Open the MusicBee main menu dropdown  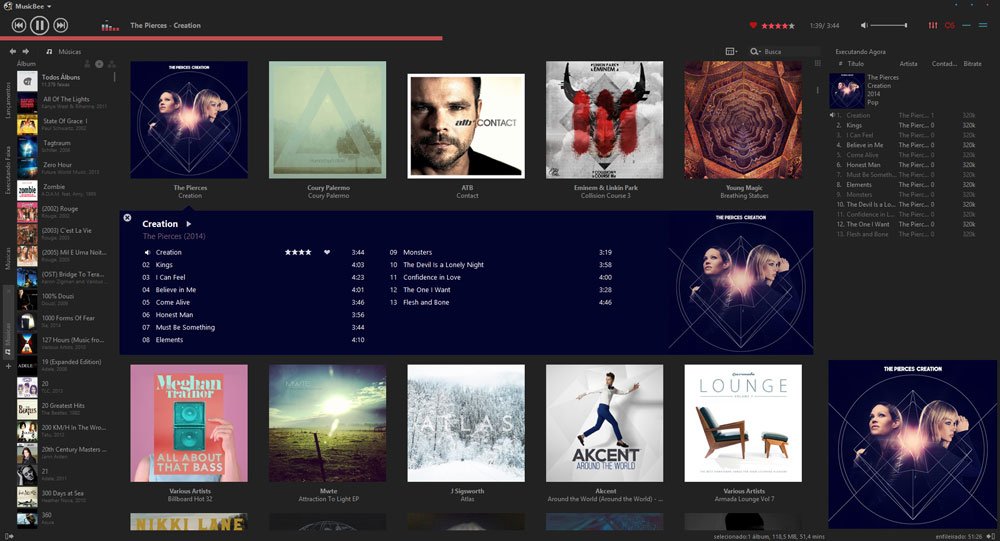point(27,6)
